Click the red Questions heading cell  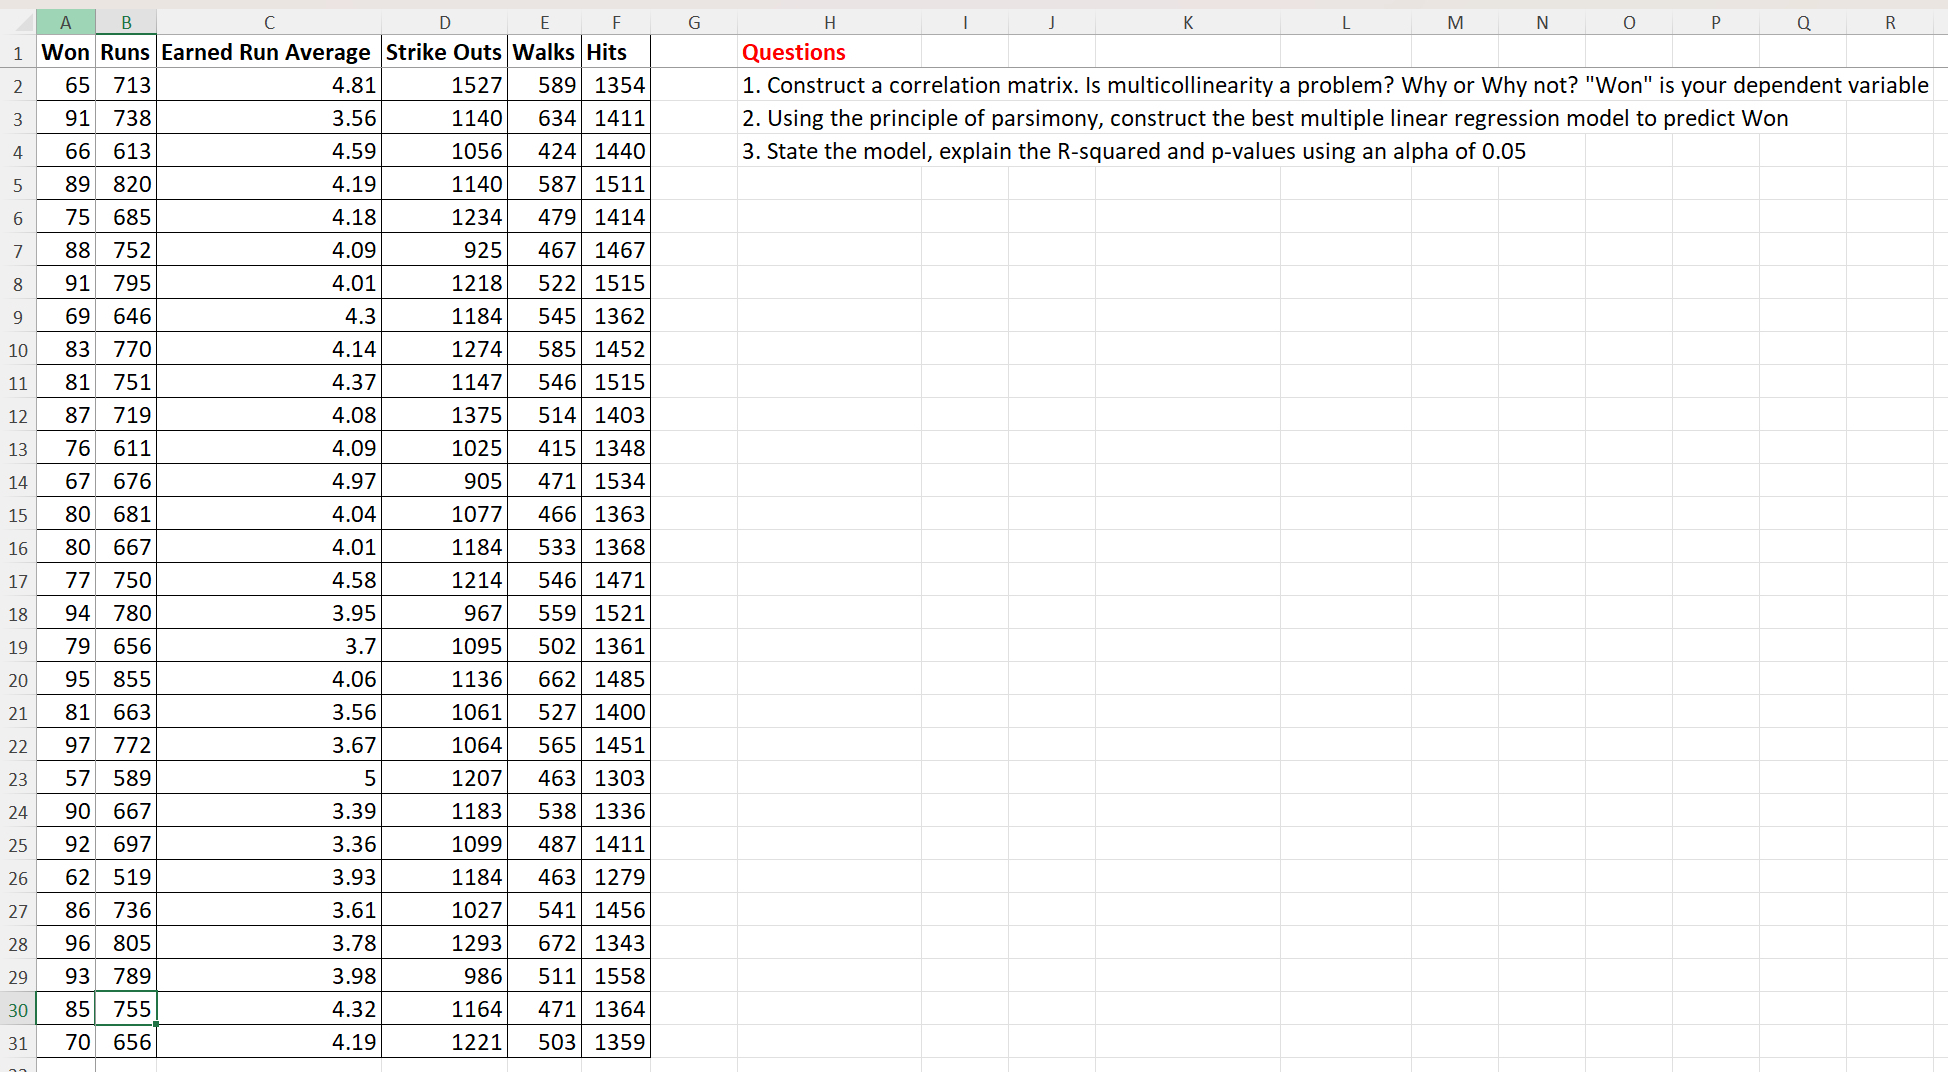pos(793,52)
